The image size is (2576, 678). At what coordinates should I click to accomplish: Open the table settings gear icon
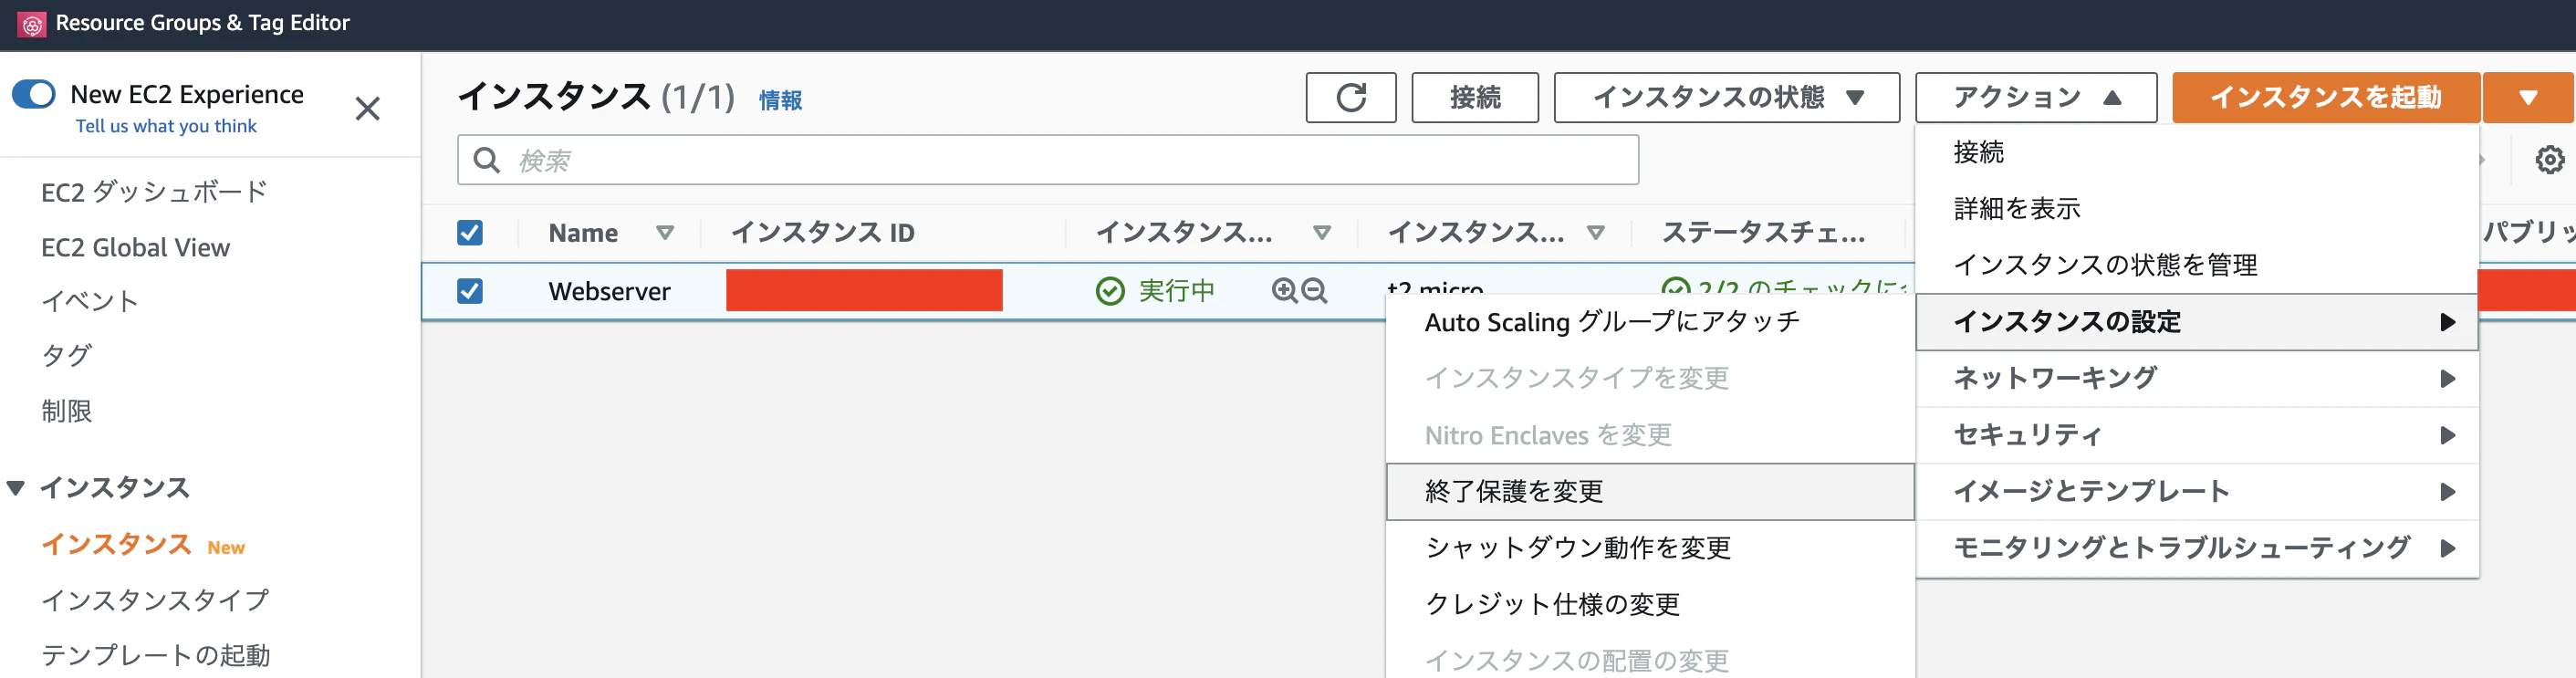click(x=2549, y=159)
